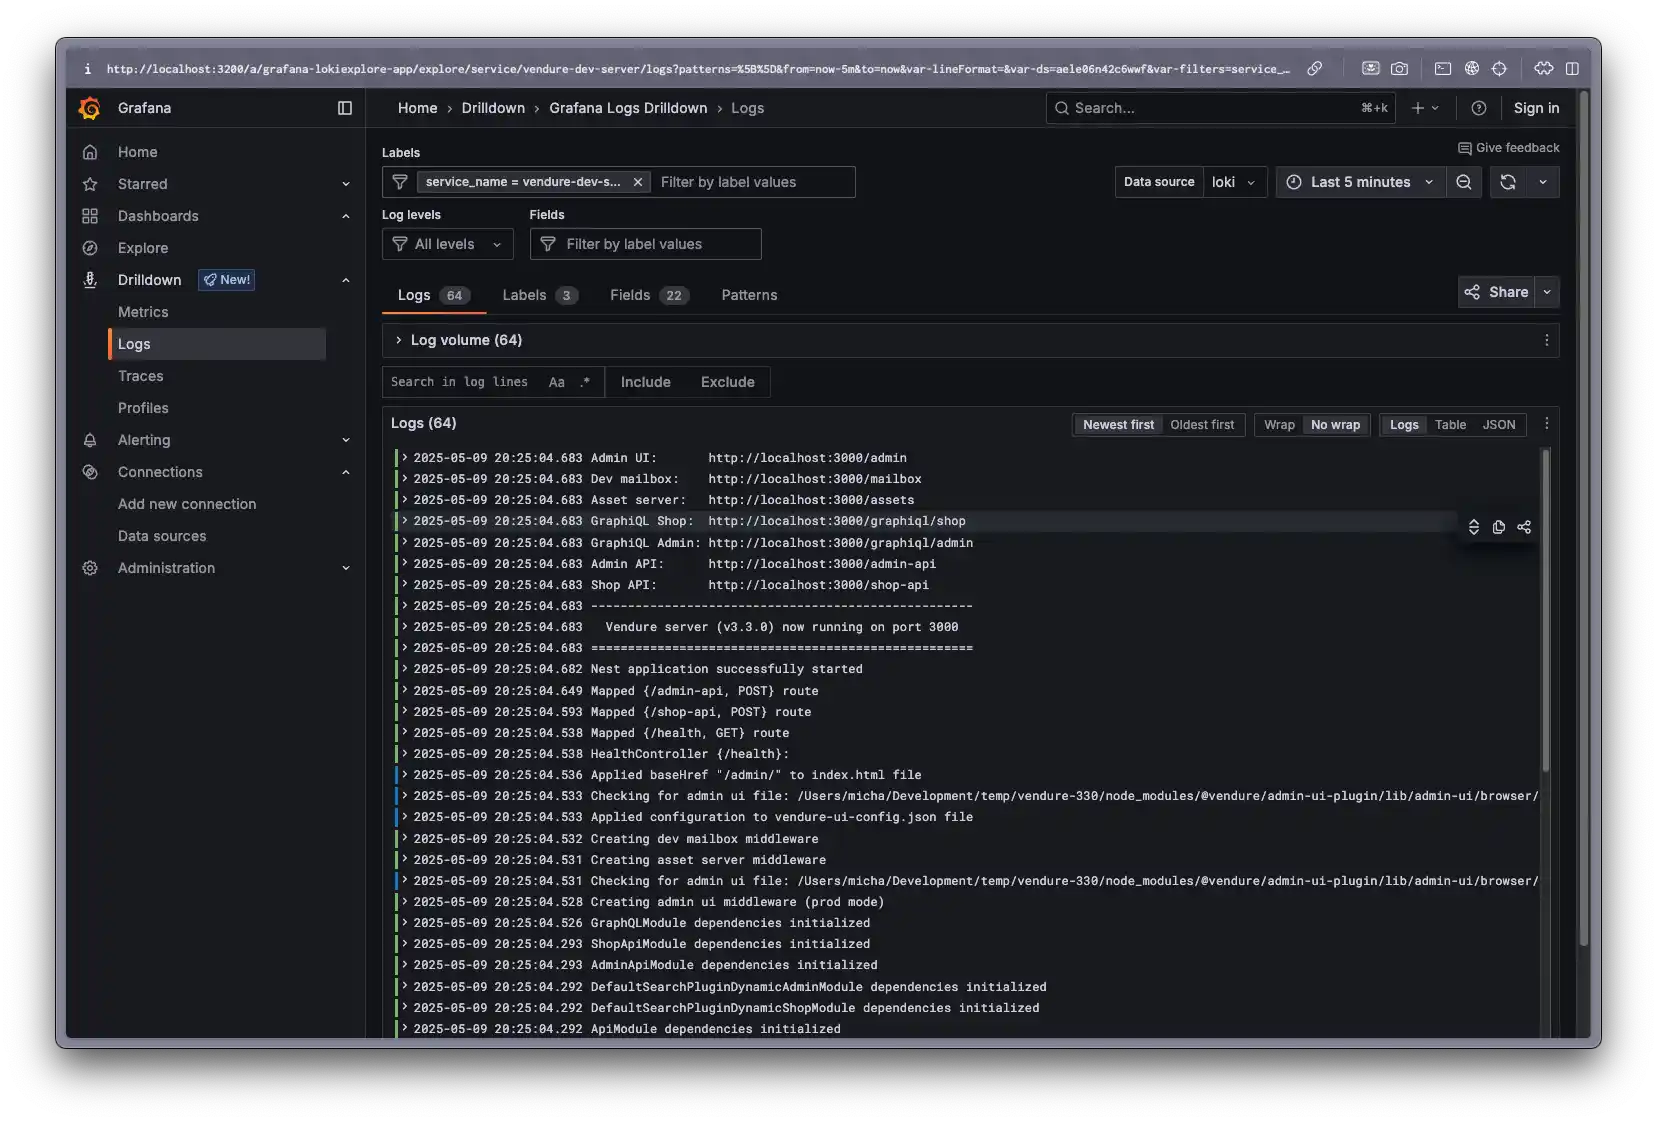Toggle case-sensitive log search with Aa
The width and height of the screenshot is (1657, 1122).
pyautogui.click(x=556, y=382)
